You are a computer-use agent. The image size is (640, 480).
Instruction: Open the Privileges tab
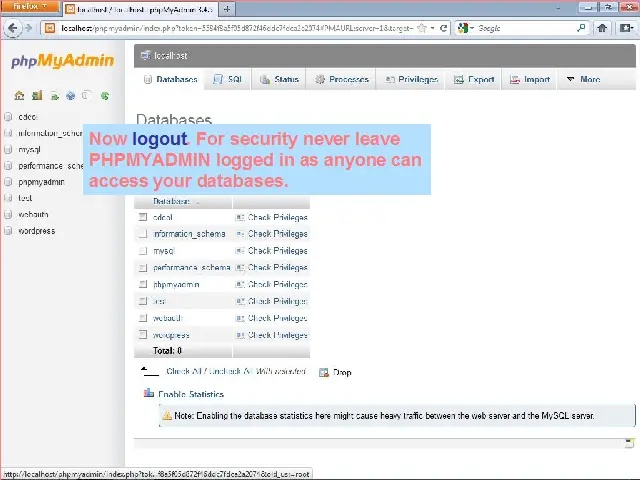(x=411, y=79)
